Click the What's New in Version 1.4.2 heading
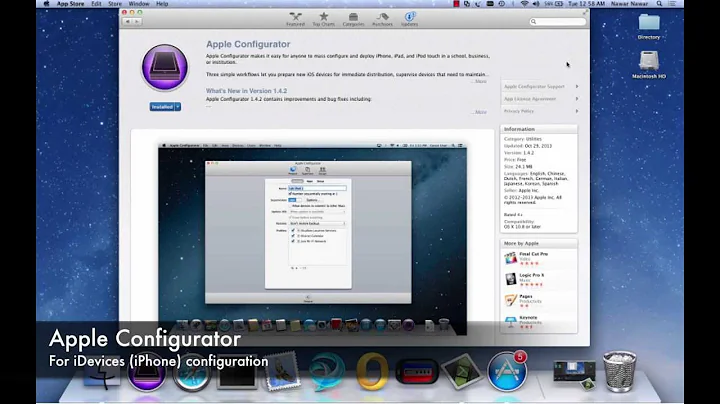 [x=246, y=91]
